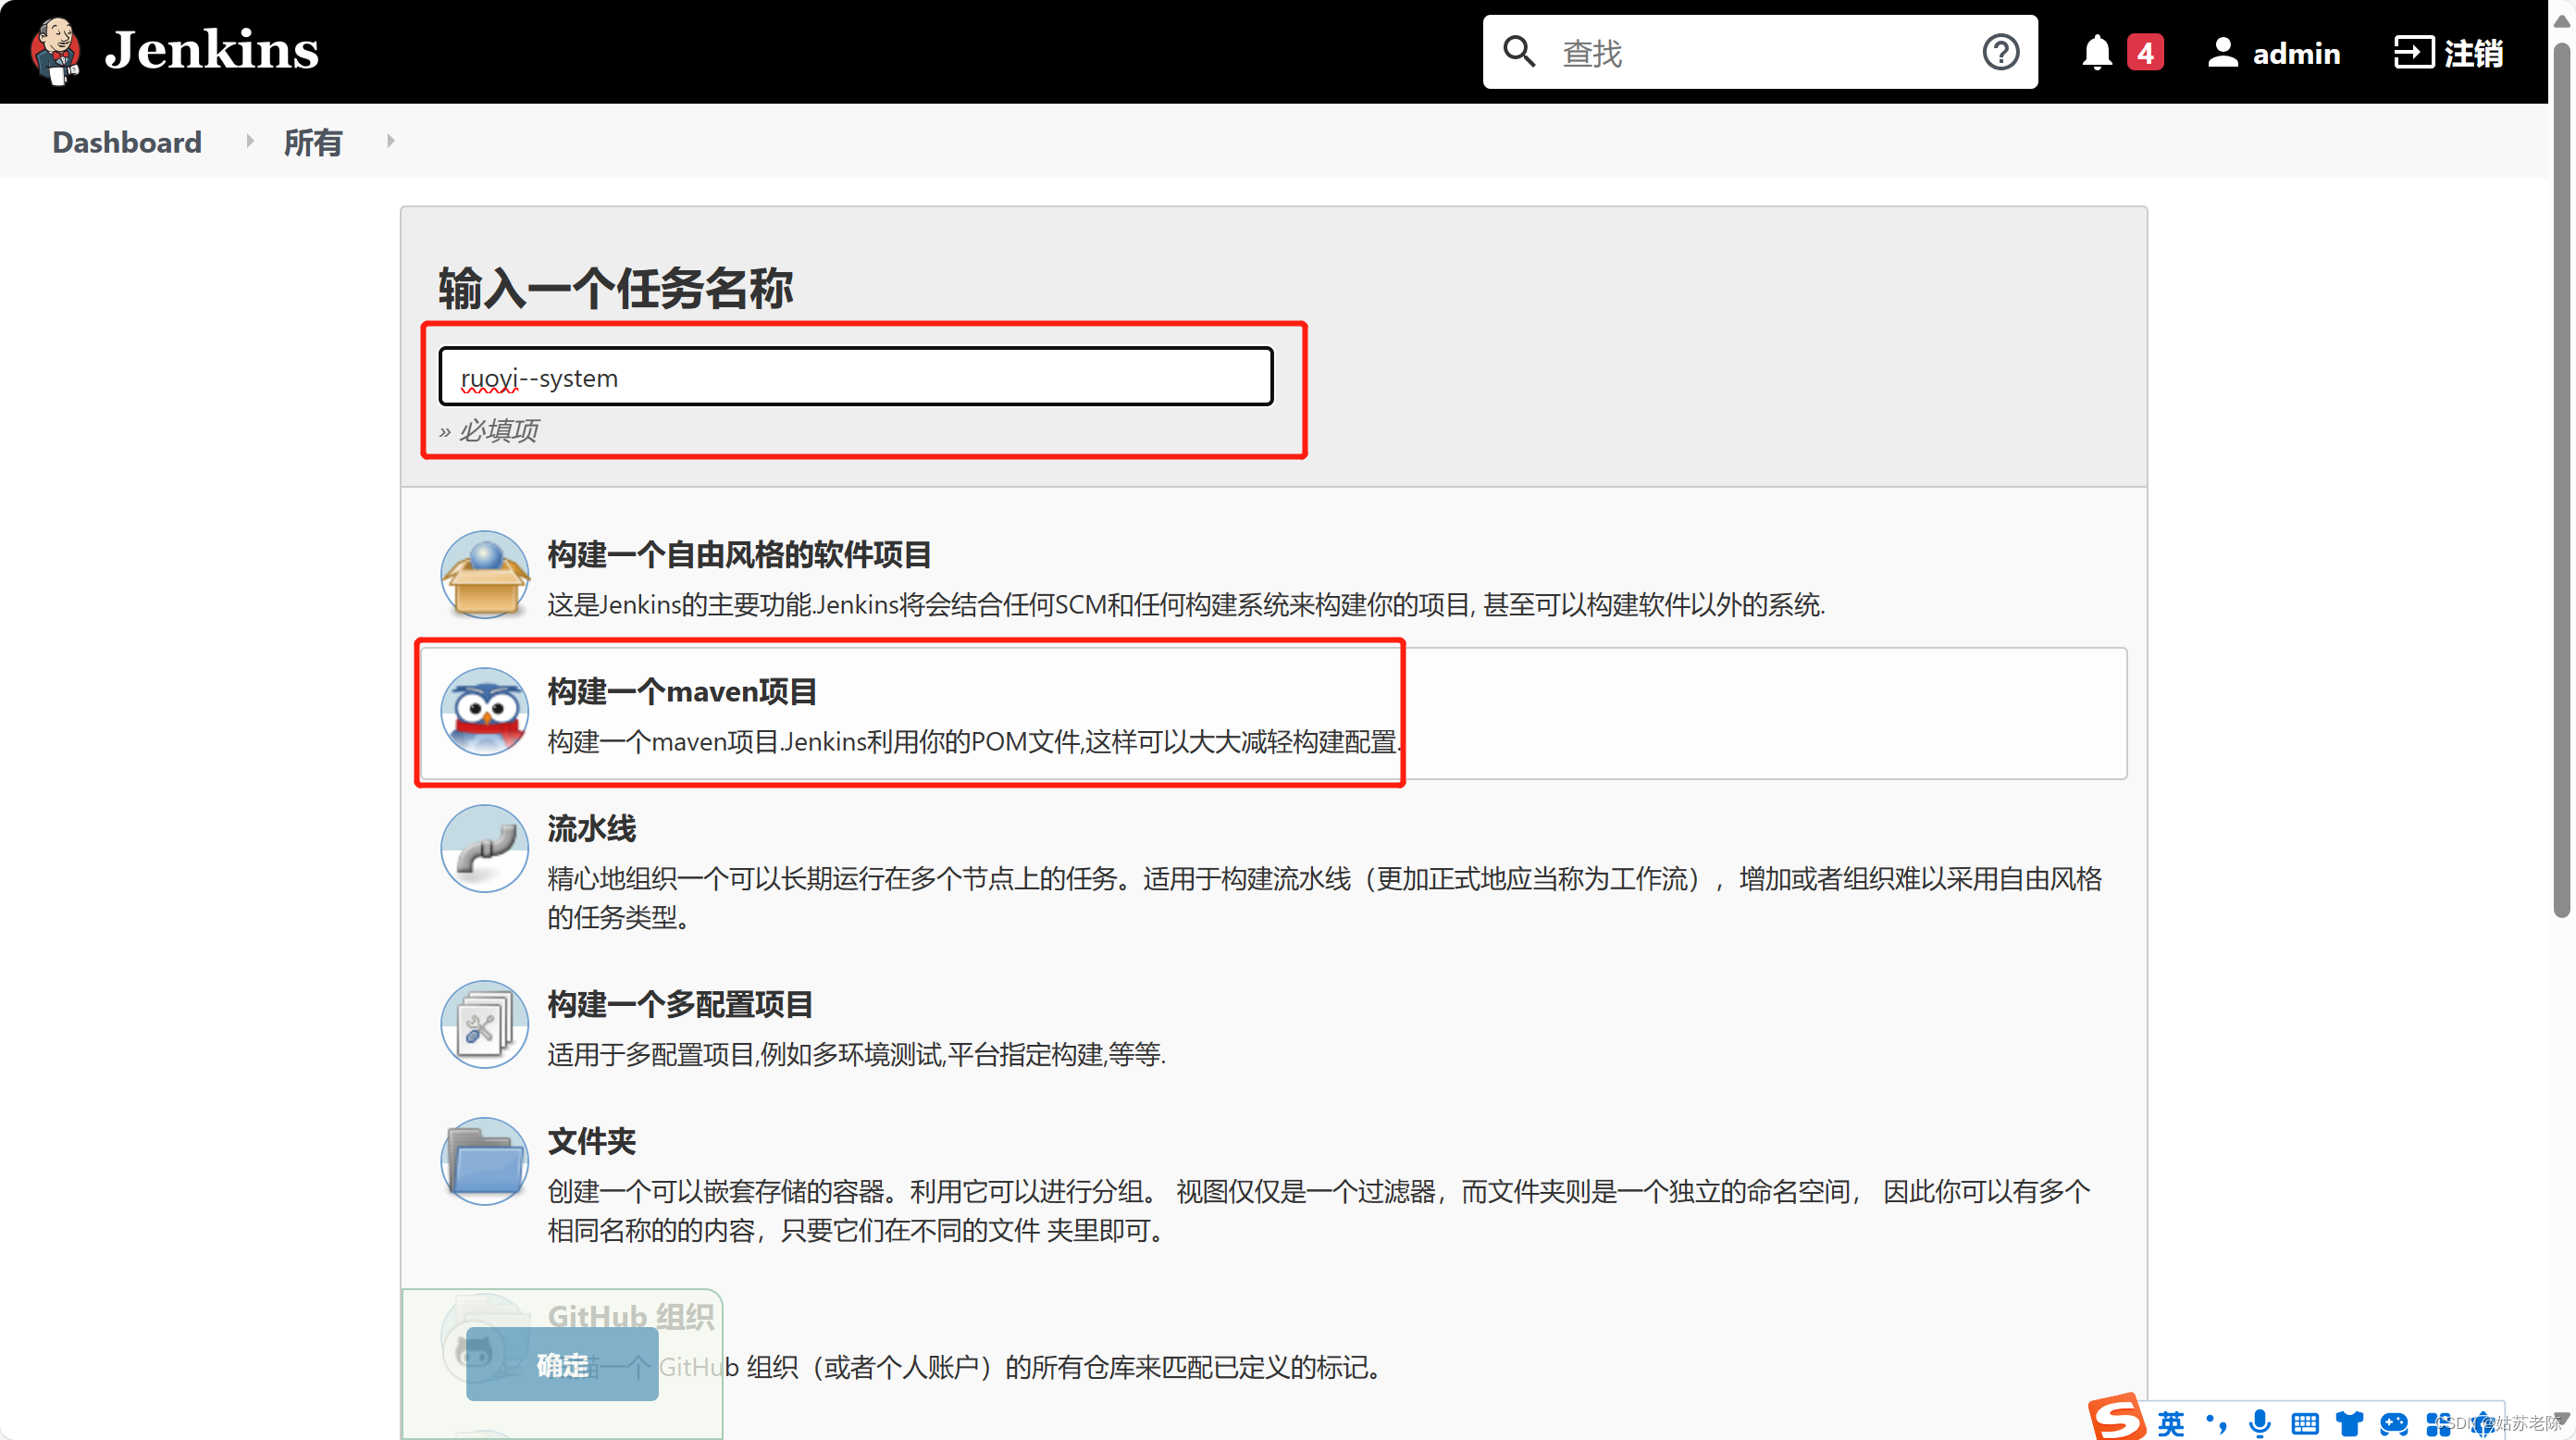Click the Jenkins title text link
This screenshot has height=1440, width=2576.
(x=212, y=50)
